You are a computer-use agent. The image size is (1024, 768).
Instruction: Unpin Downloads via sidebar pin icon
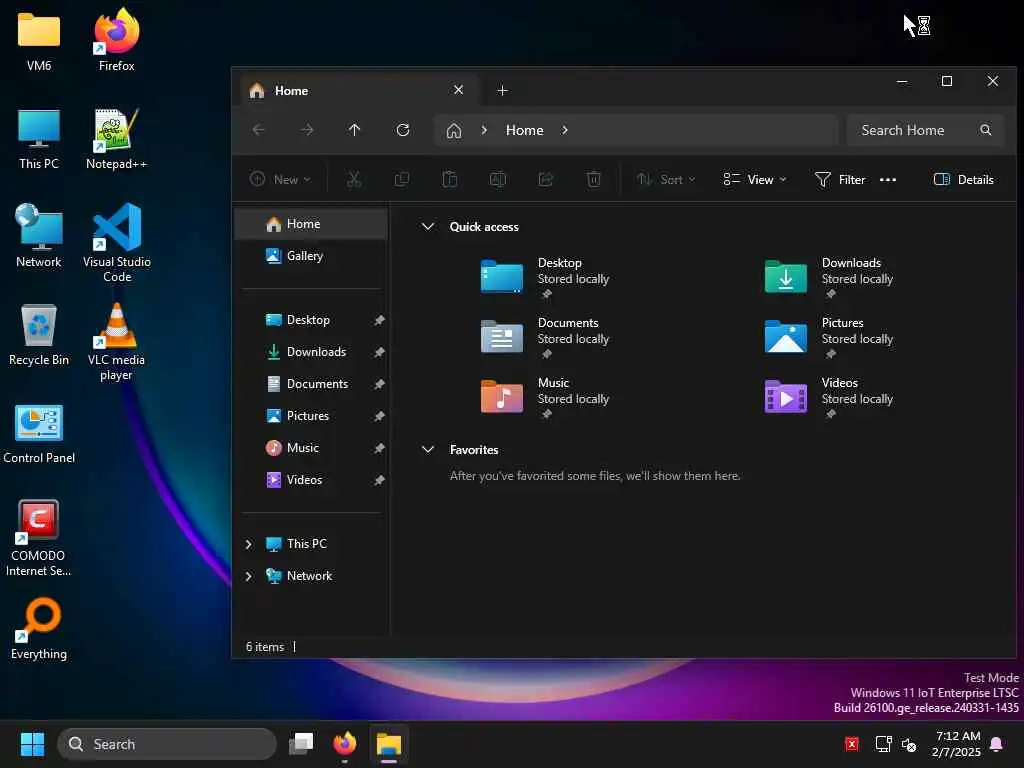point(379,352)
